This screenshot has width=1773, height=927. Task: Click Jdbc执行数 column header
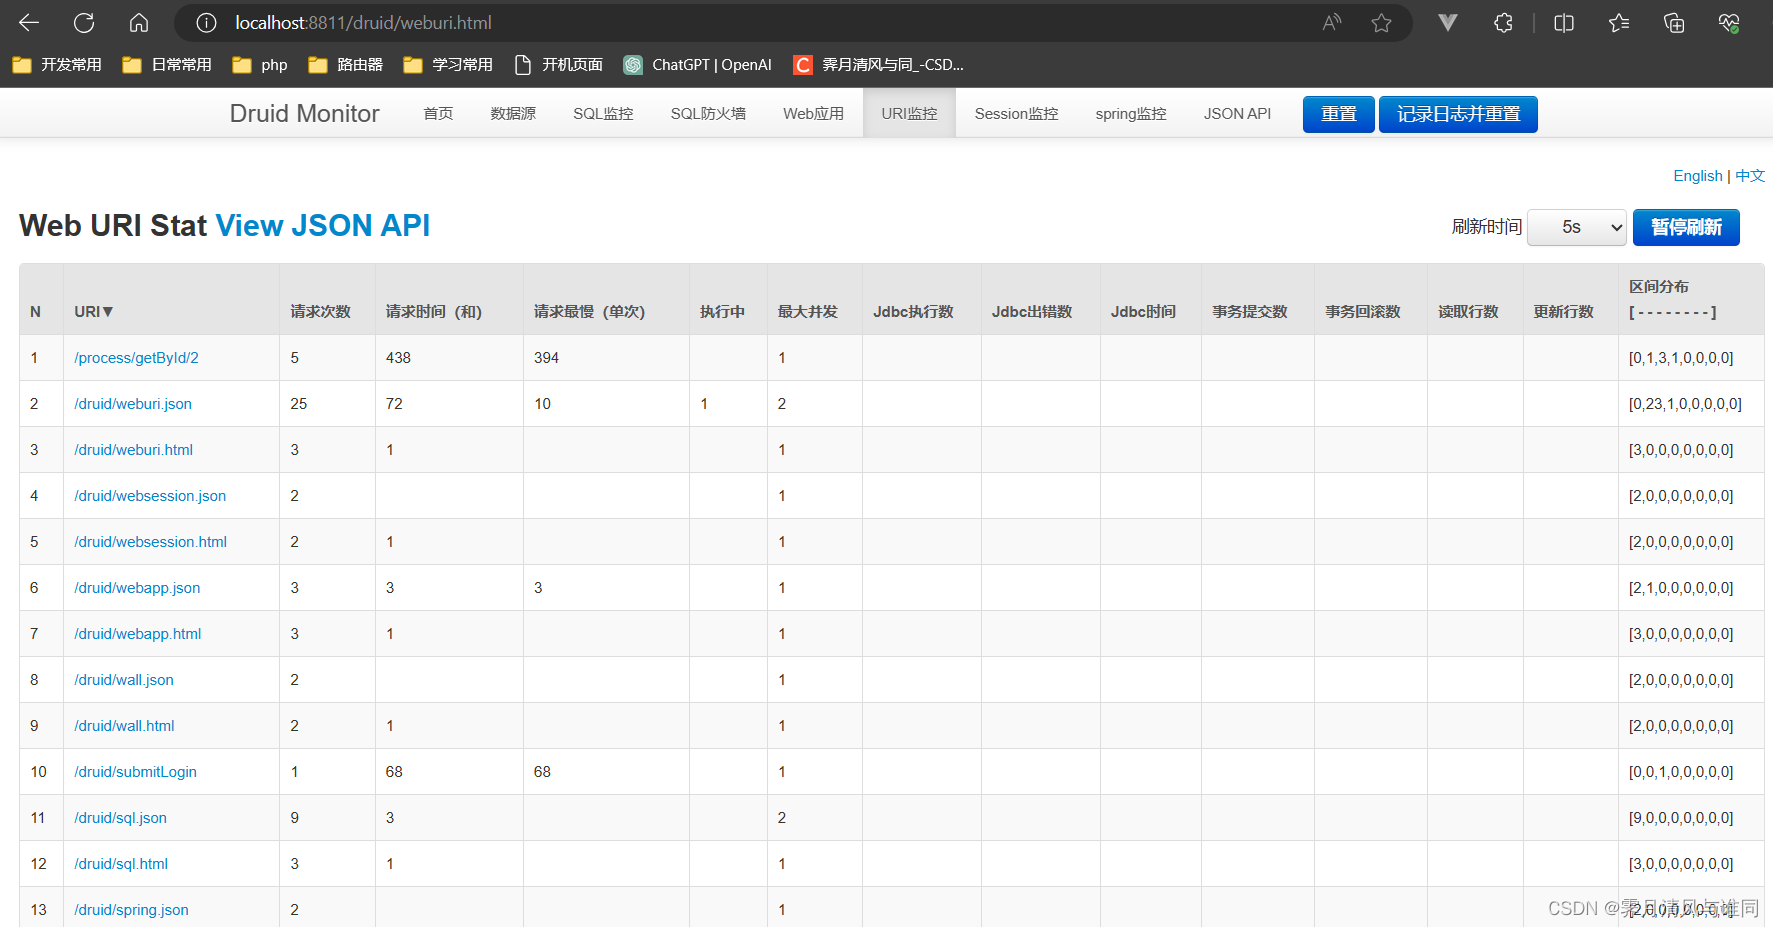pyautogui.click(x=913, y=311)
